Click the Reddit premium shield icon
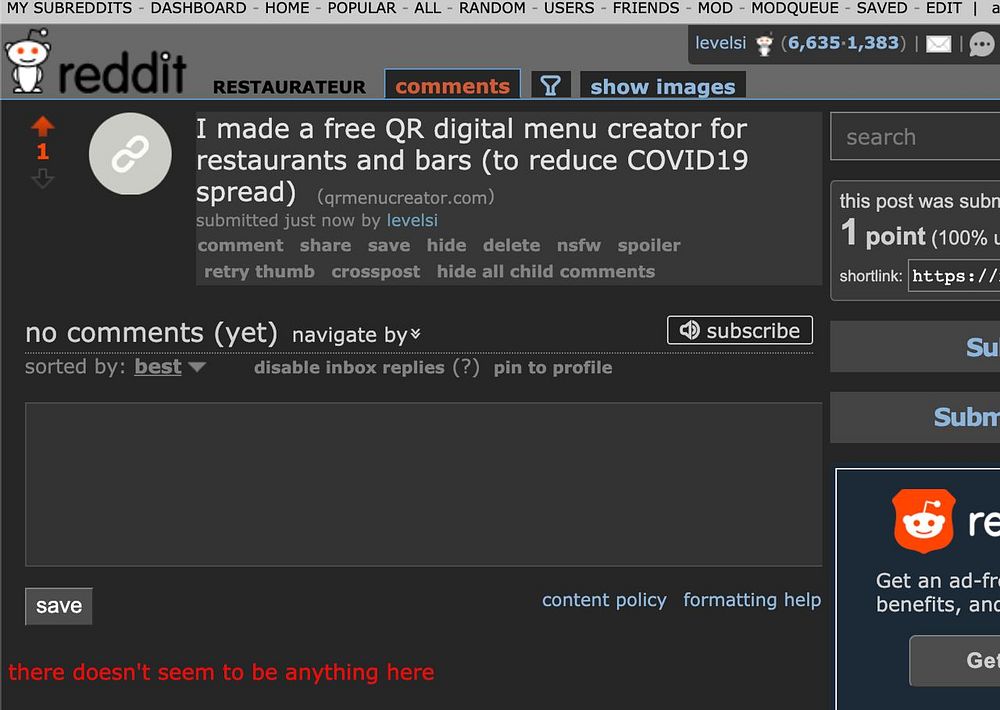The height and width of the screenshot is (710, 1000). [923, 521]
